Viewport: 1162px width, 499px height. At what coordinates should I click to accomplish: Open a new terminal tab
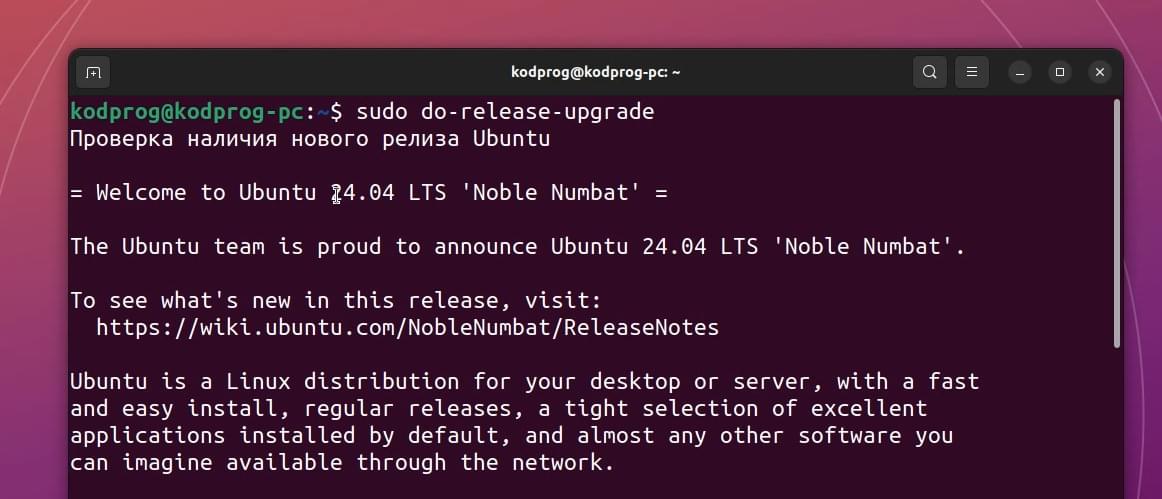pos(93,72)
